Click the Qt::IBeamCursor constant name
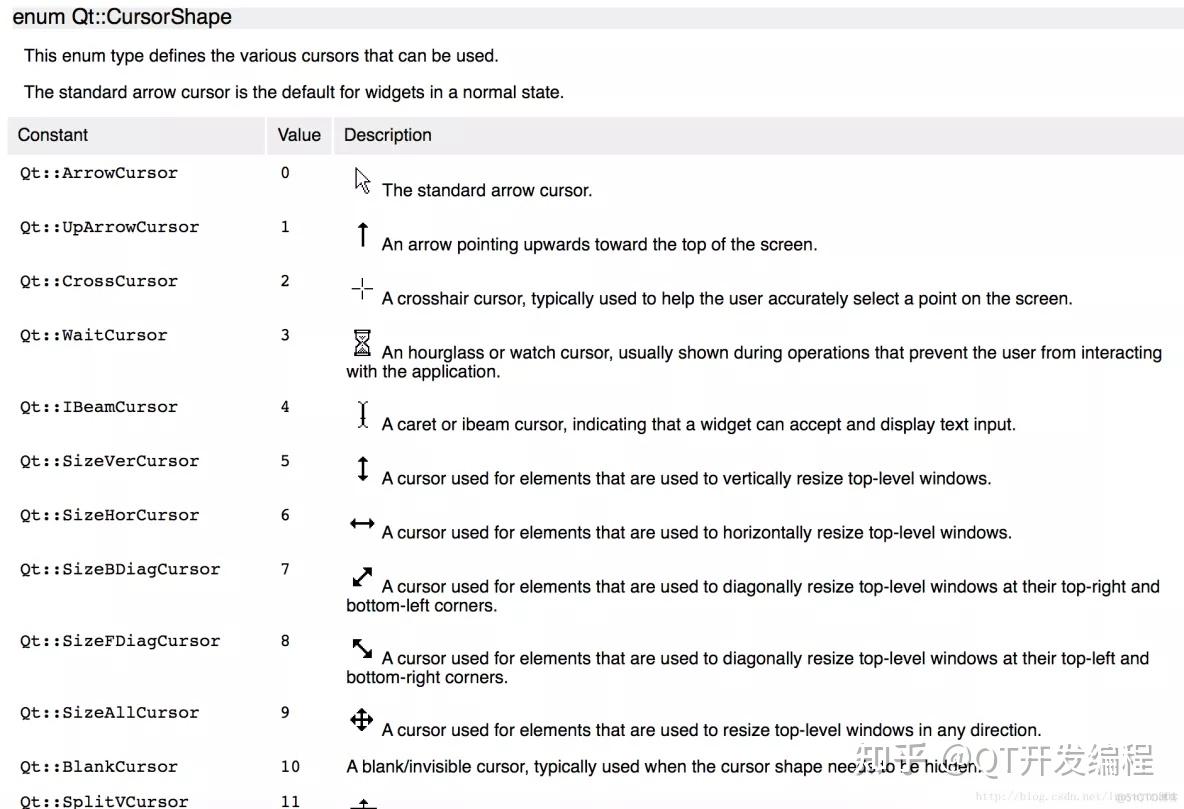This screenshot has height=809, width=1184. [x=99, y=407]
